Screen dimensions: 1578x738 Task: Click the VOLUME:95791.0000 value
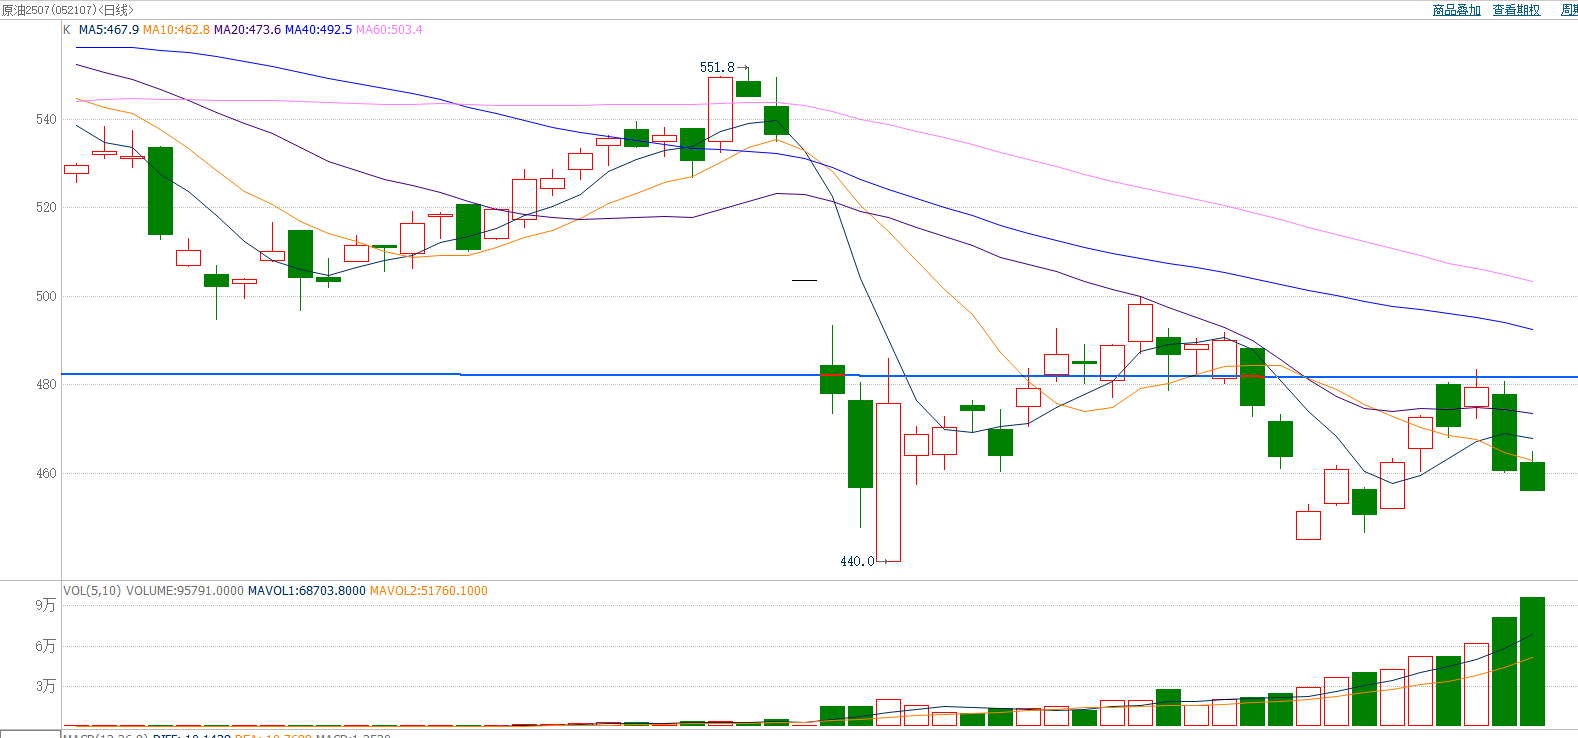tap(185, 591)
